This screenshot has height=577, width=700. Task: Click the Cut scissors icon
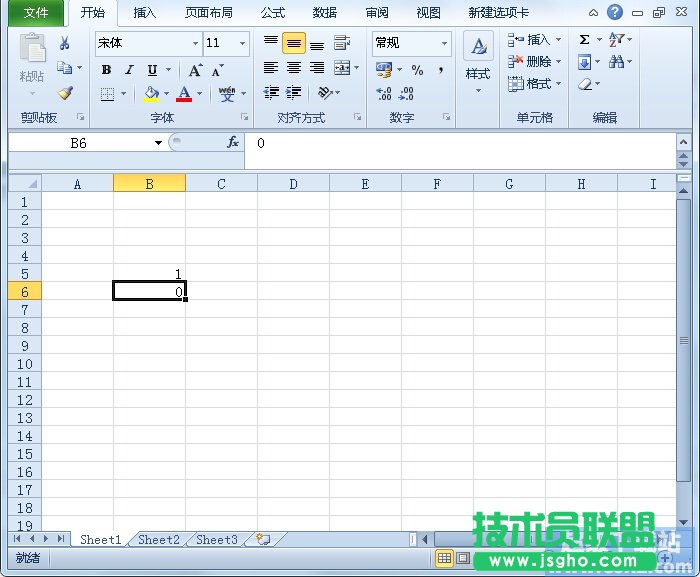pyautogui.click(x=64, y=43)
